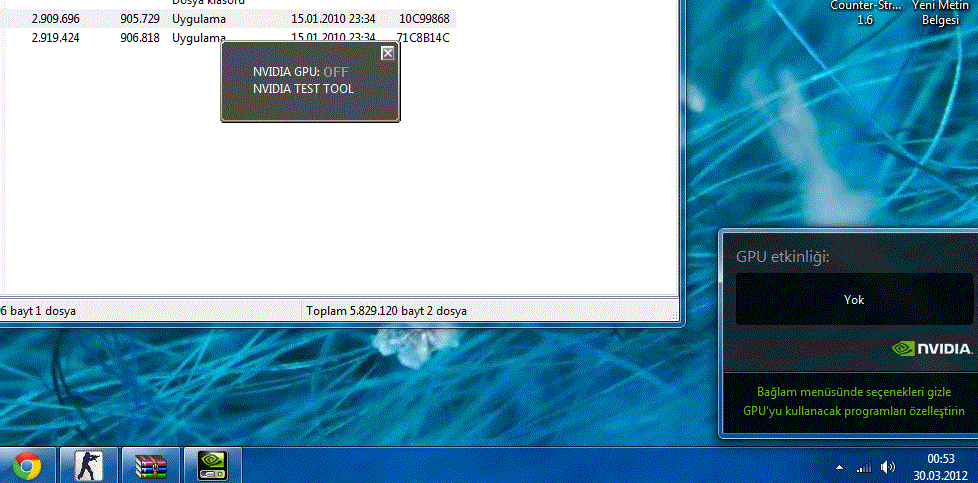Click the NVIDIA logo in GPU panel
The height and width of the screenshot is (483, 978).
pyautogui.click(x=932, y=349)
